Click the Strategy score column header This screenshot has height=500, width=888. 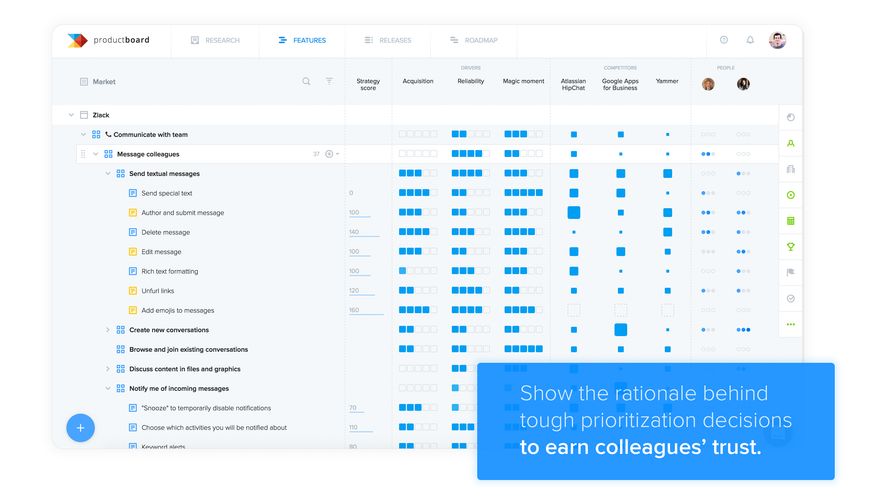click(368, 84)
